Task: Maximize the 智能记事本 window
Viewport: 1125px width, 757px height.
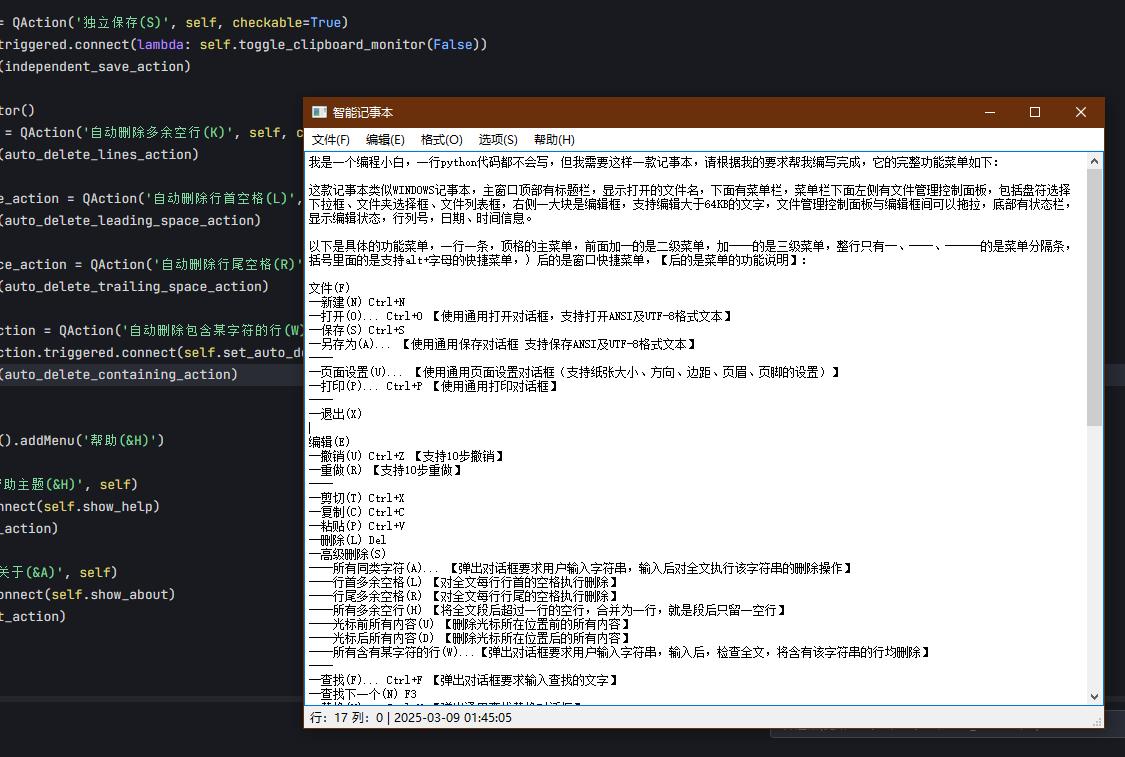Action: point(1035,112)
